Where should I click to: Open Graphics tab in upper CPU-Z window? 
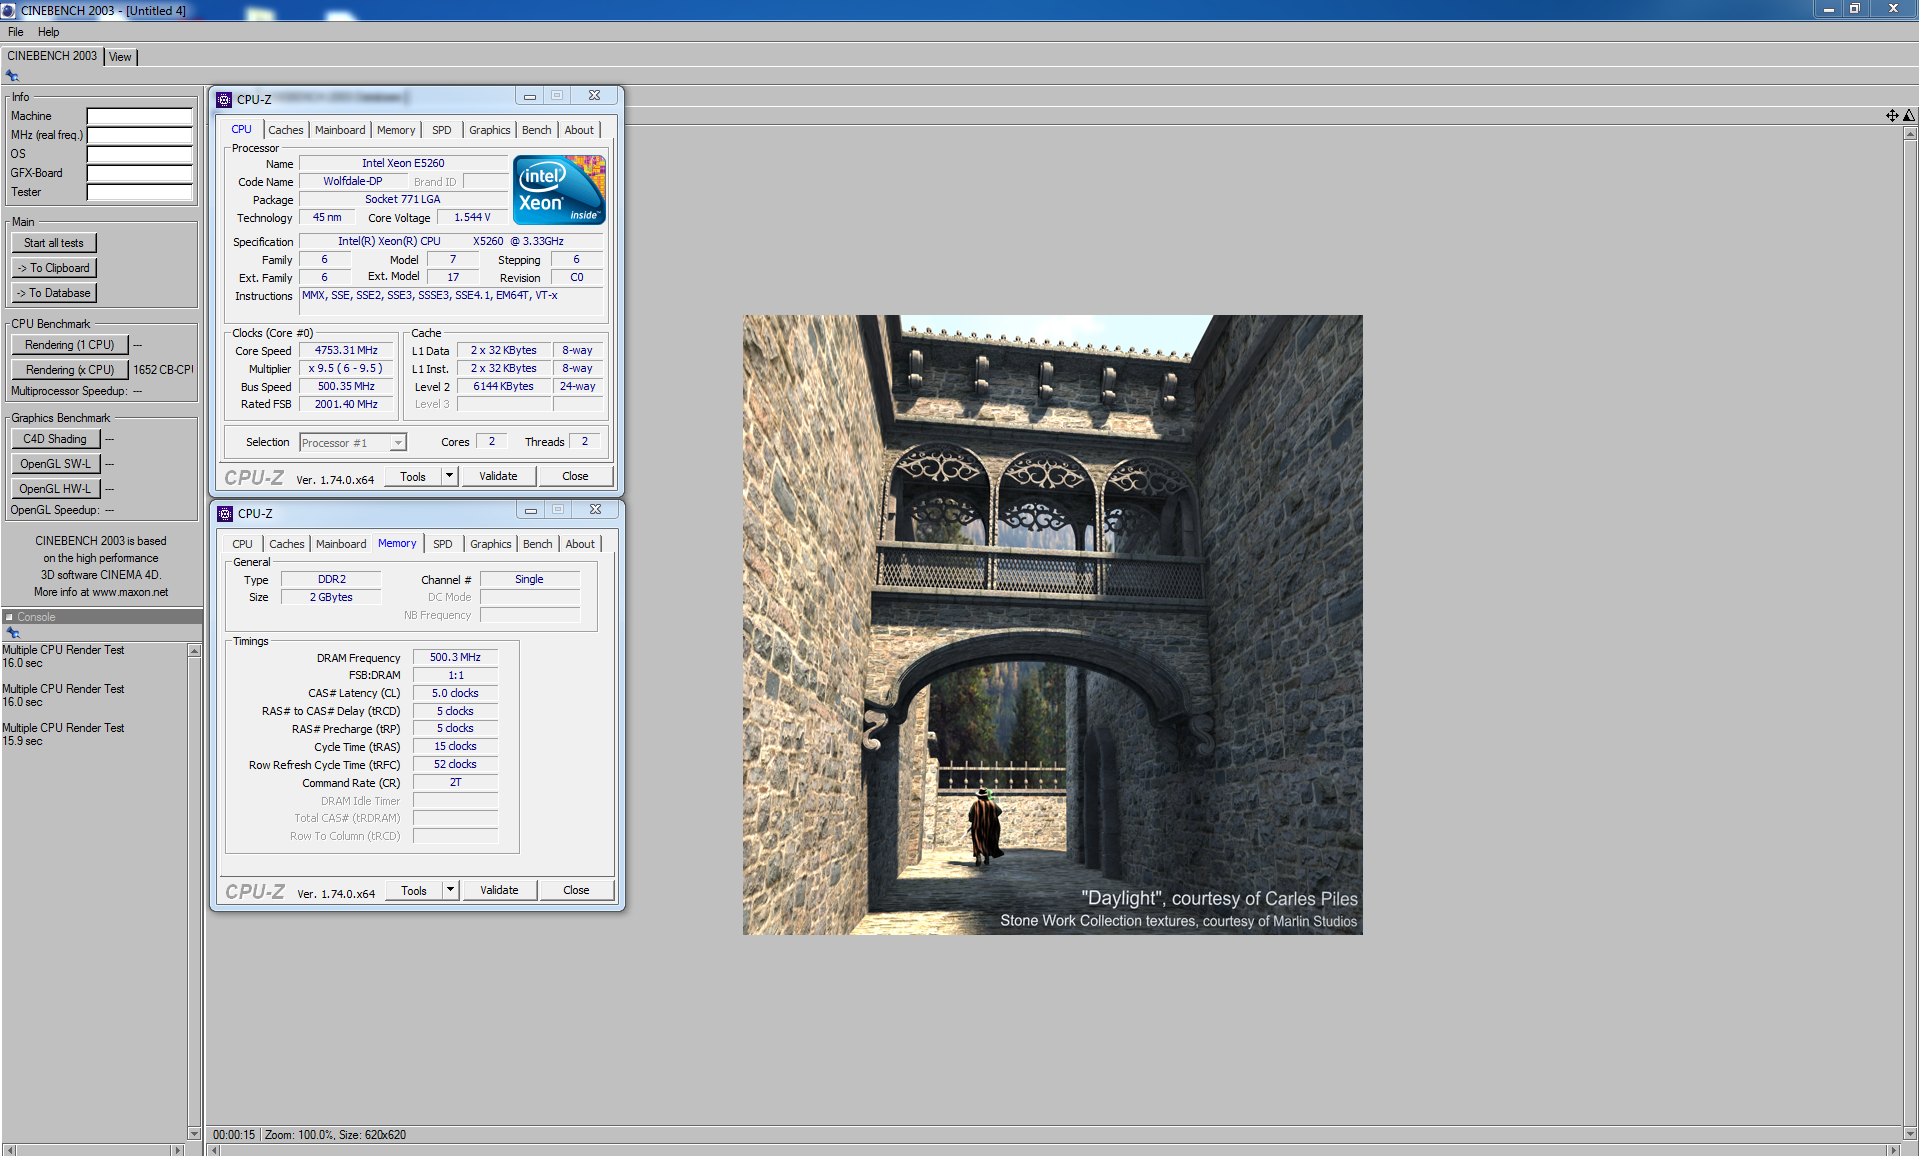[x=489, y=130]
